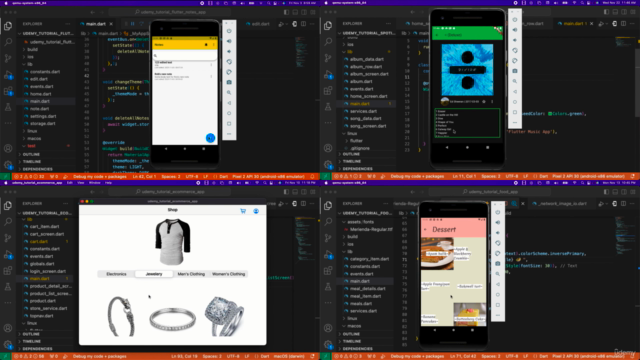
Task: Click emulator zoom icon beside music app phone
Action: [x=515, y=81]
